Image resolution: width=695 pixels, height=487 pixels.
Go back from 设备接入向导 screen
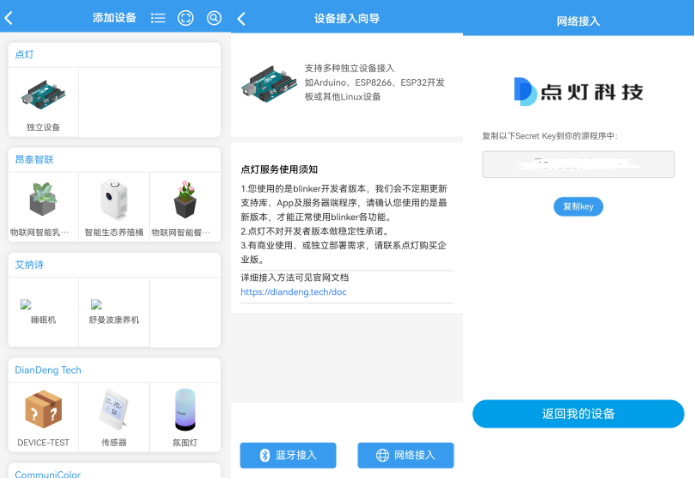point(242,18)
